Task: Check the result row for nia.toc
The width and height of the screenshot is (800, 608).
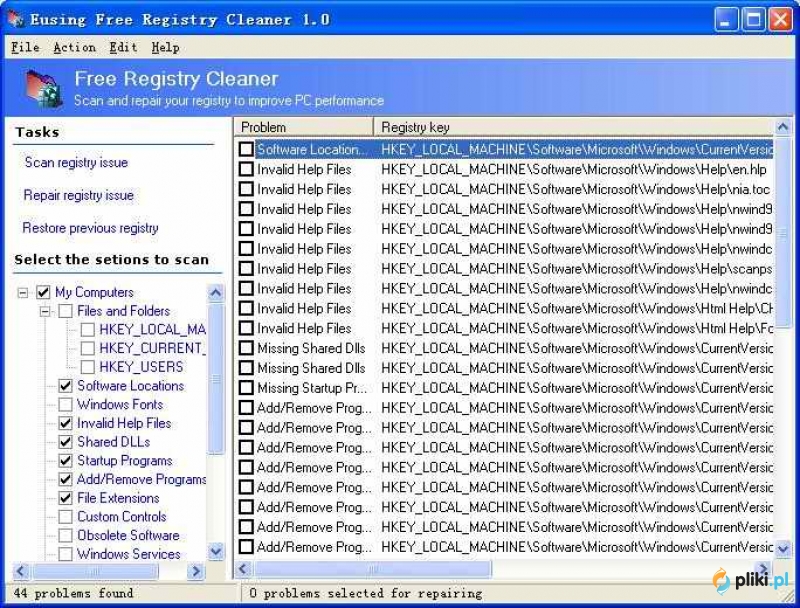Action: coord(246,189)
